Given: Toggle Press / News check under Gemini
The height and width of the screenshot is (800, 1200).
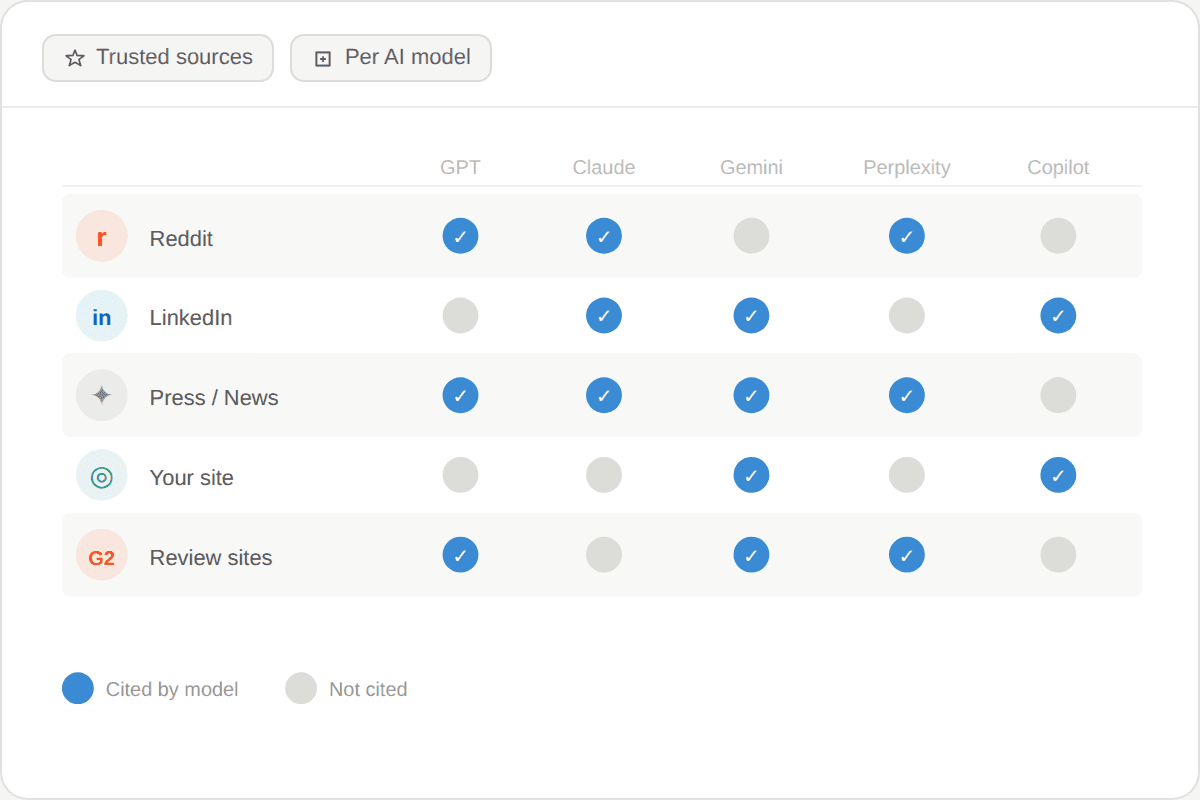Looking at the screenshot, I should [752, 395].
